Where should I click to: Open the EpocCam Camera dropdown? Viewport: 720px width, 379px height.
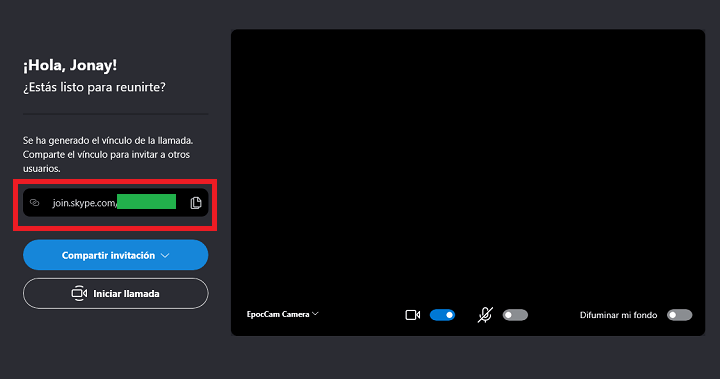[x=282, y=314]
